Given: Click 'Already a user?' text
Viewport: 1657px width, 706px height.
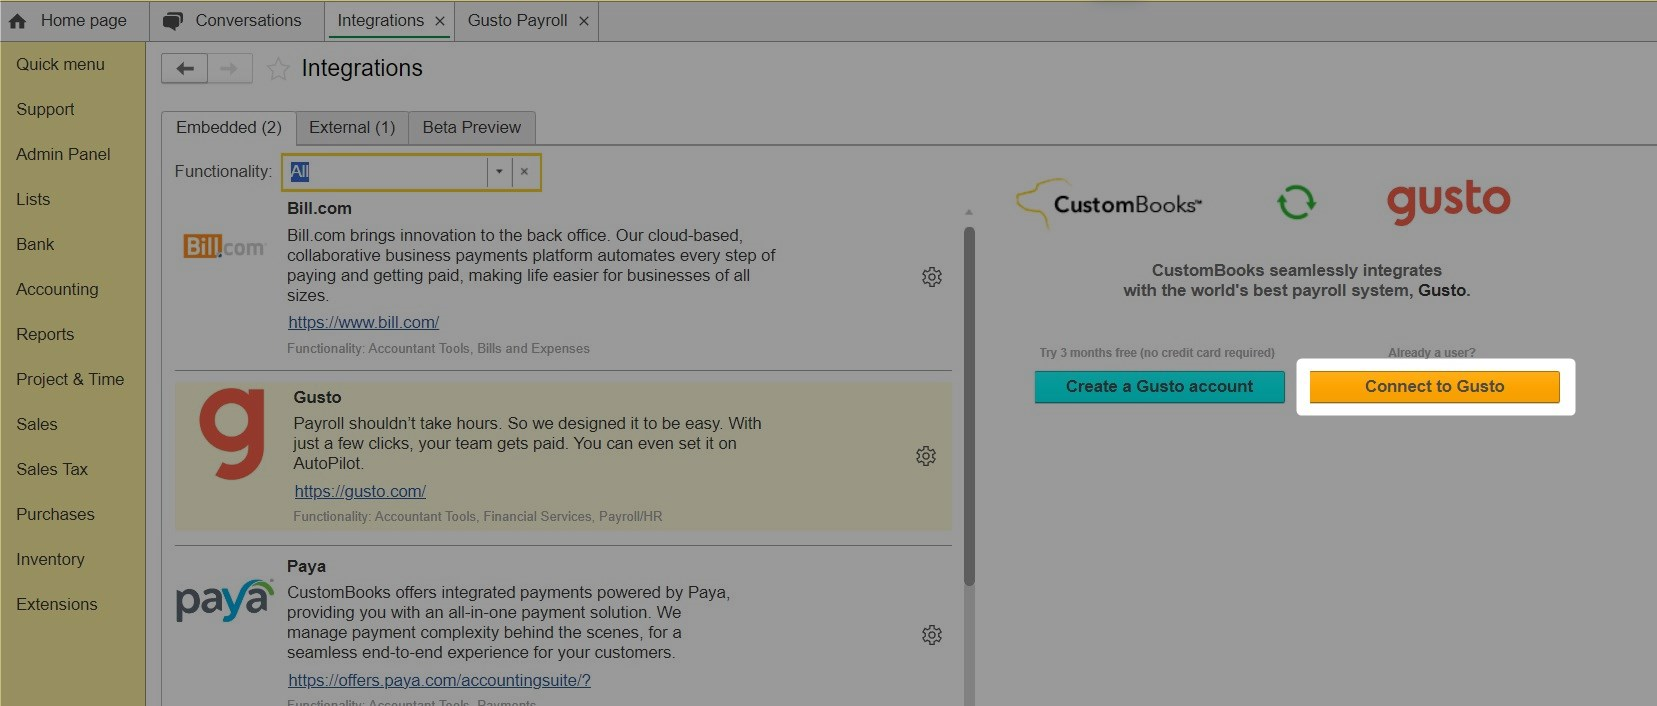Looking at the screenshot, I should point(1431,352).
